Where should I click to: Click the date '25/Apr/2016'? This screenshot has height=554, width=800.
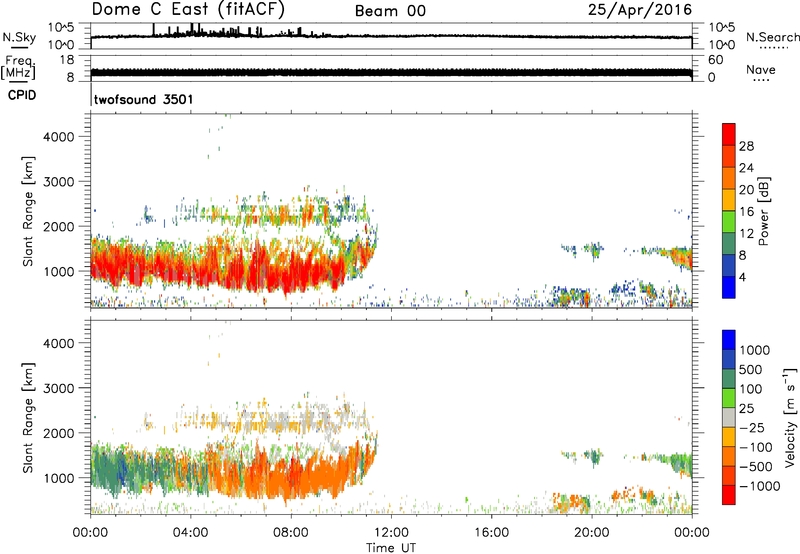coord(640,10)
